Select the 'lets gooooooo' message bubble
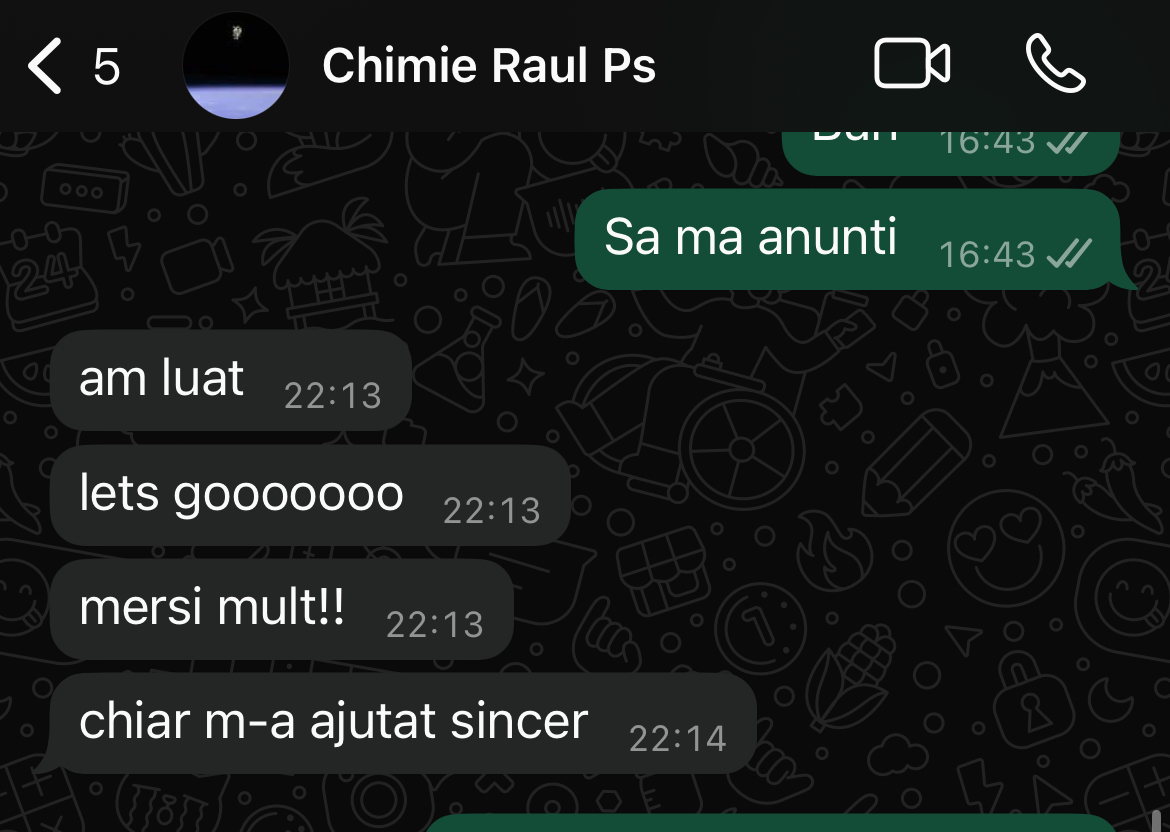 point(310,495)
